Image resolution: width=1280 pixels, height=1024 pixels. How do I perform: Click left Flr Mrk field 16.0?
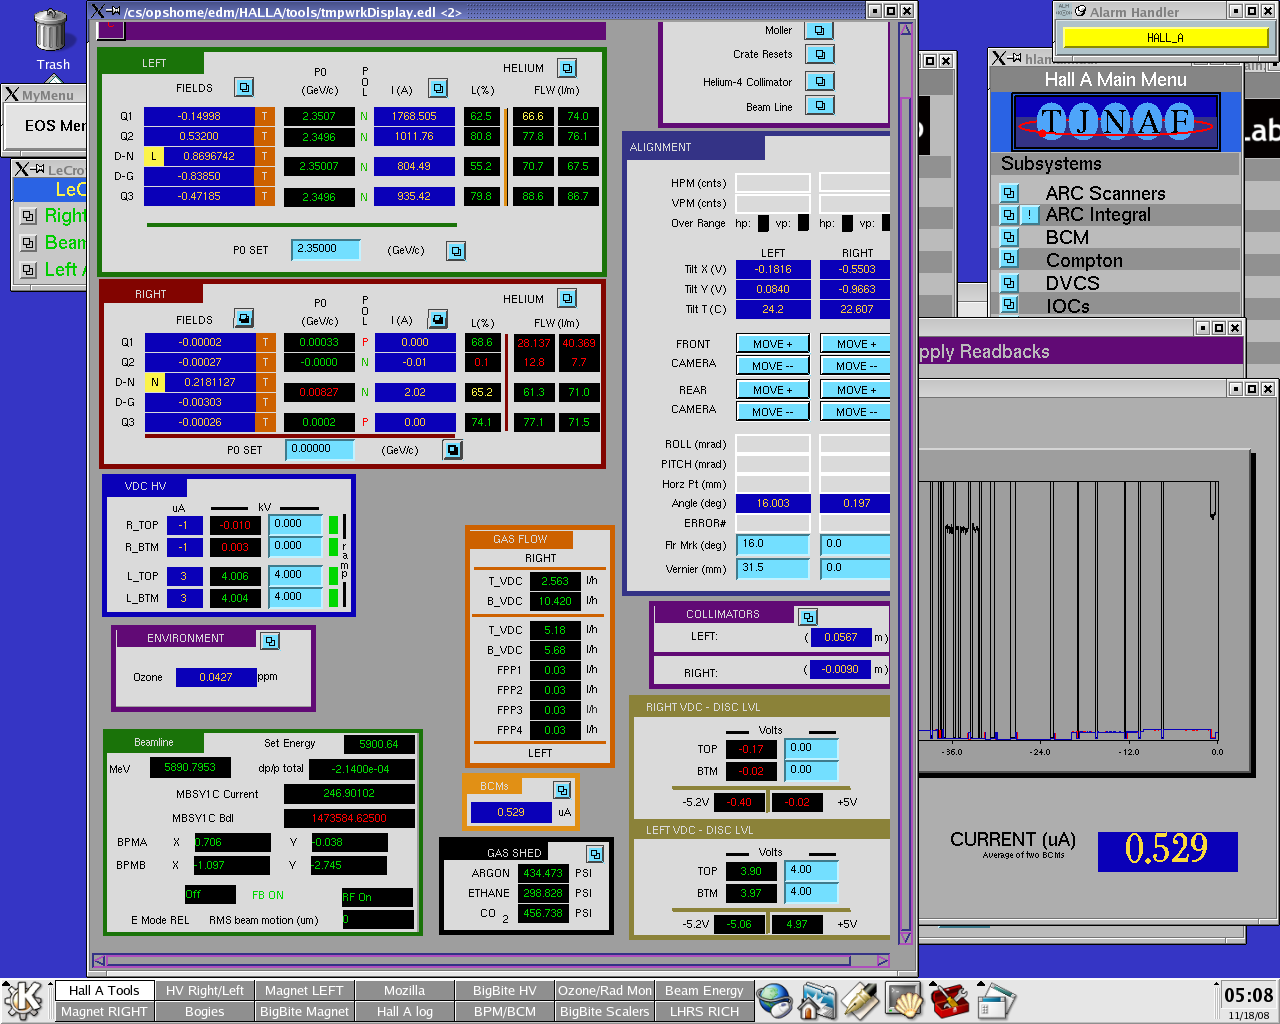[x=773, y=544]
